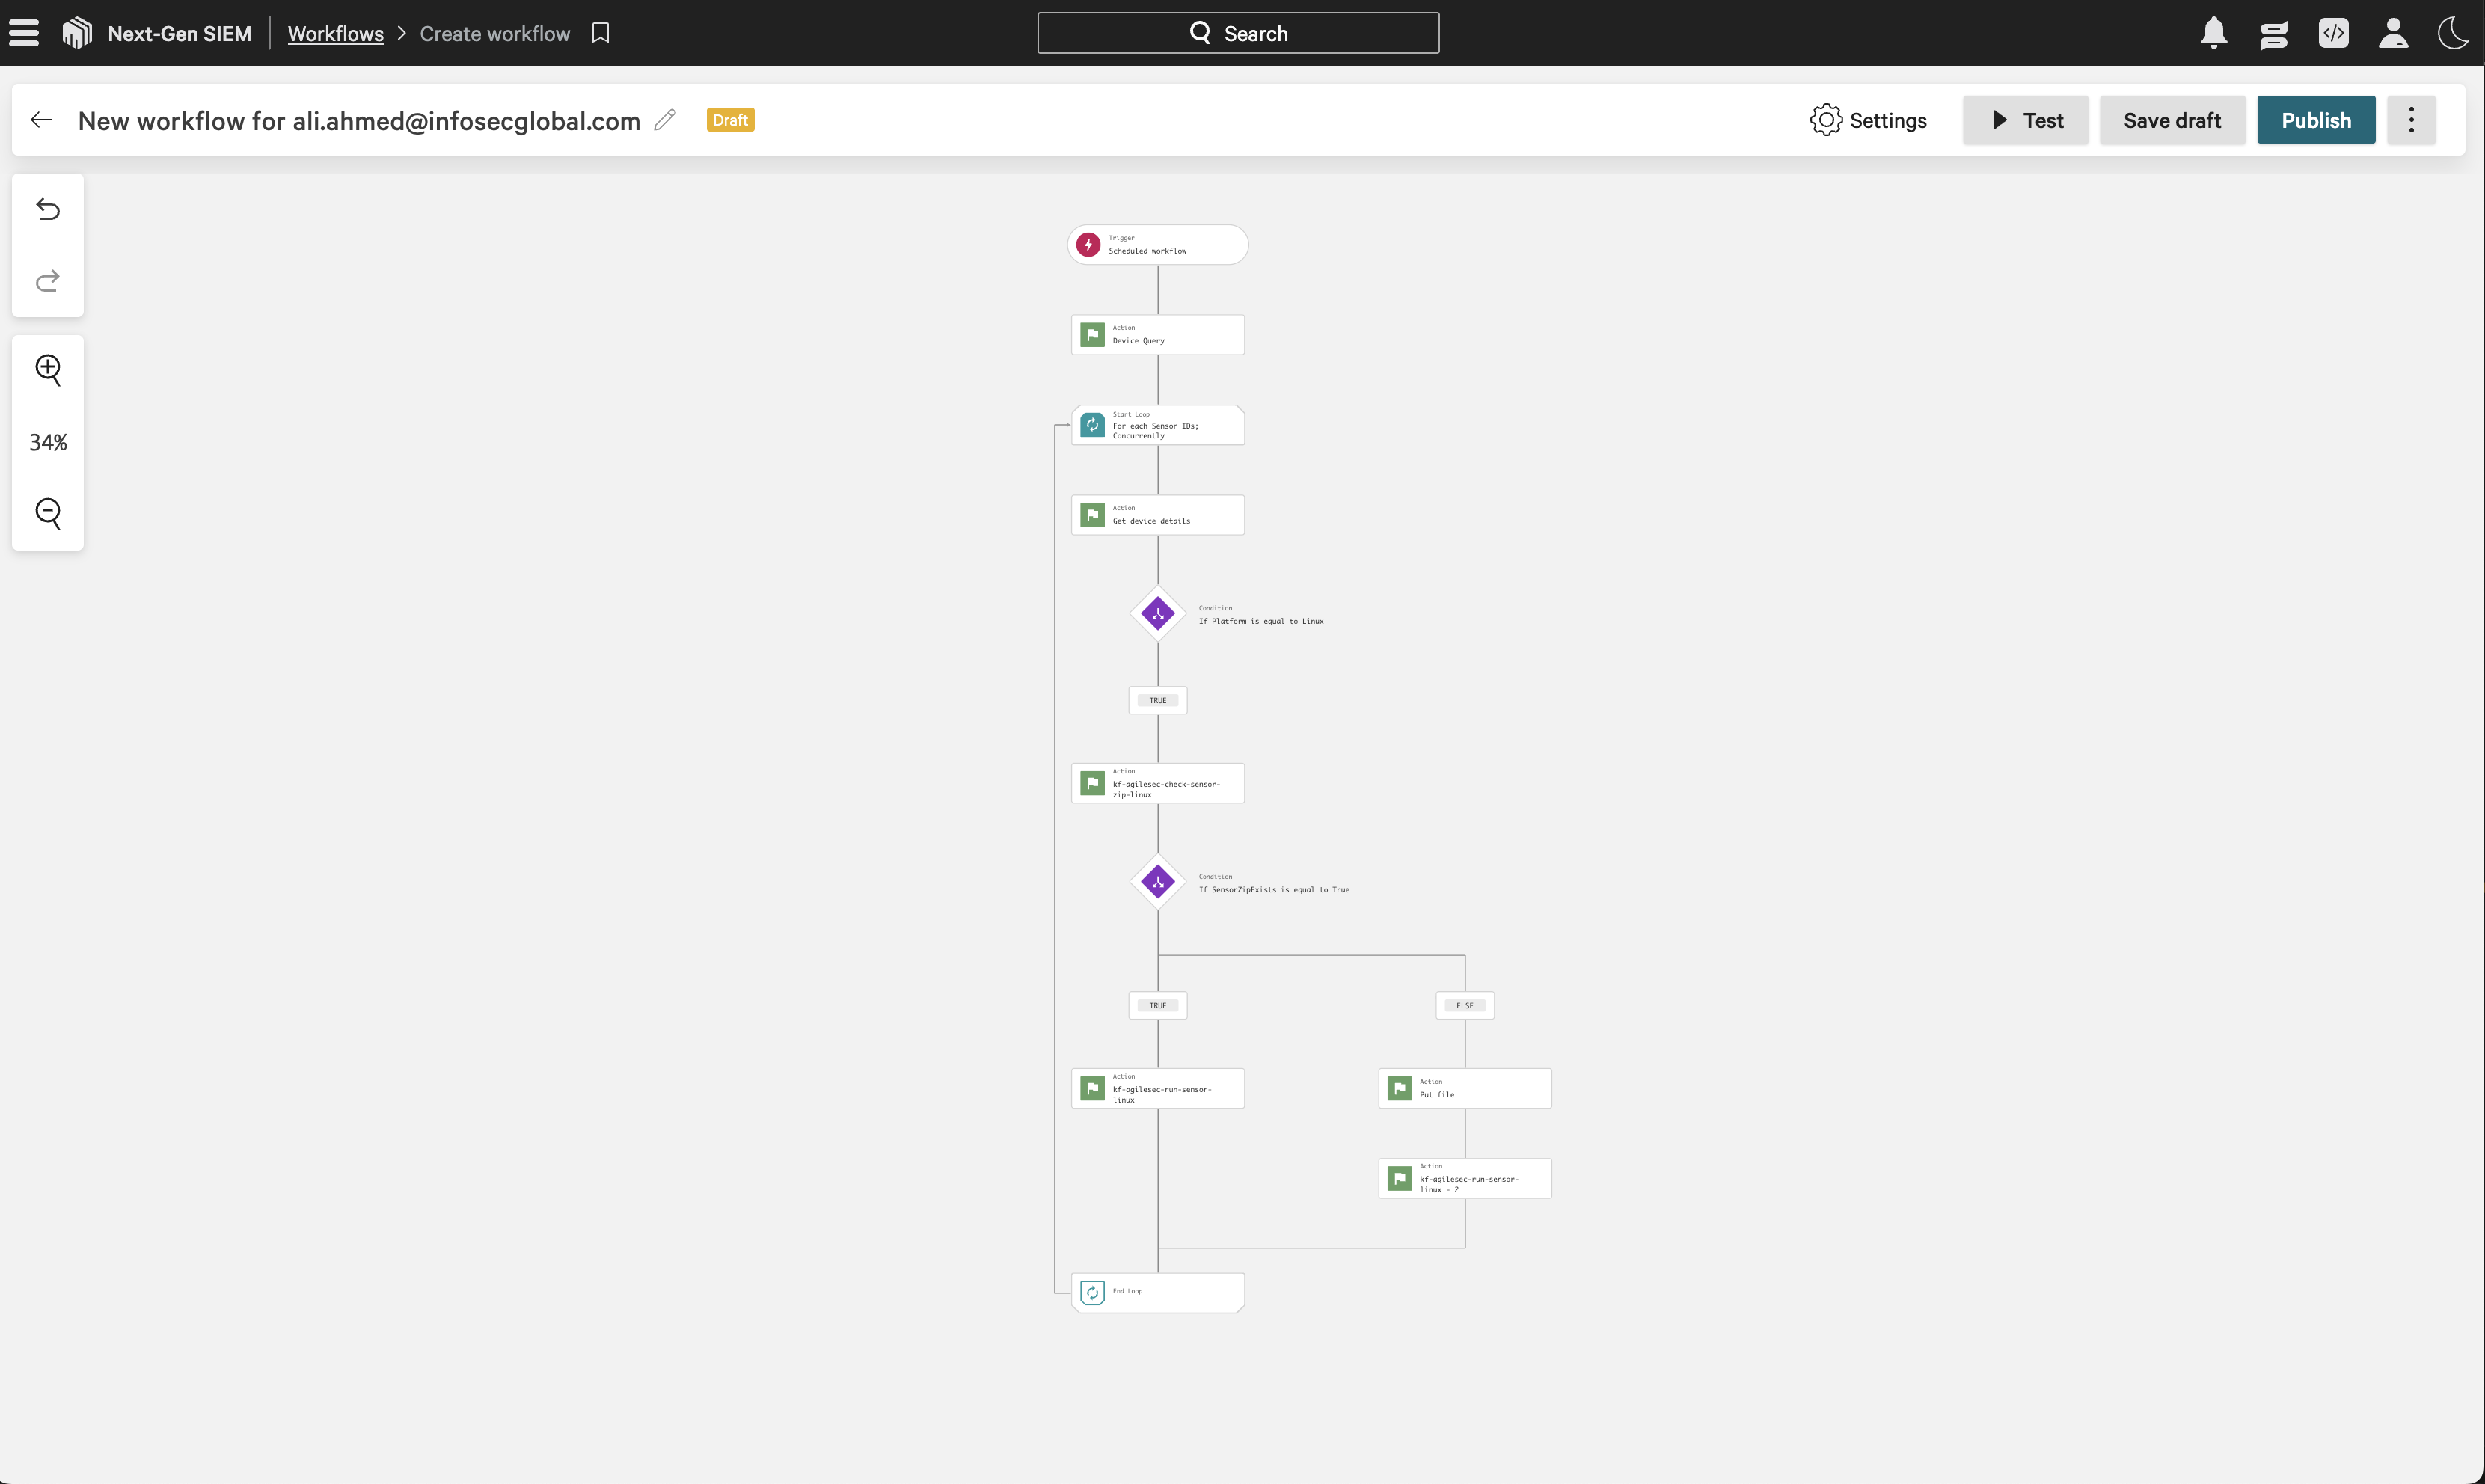
Task: Bookmark the Create workflow page
Action: (600, 33)
